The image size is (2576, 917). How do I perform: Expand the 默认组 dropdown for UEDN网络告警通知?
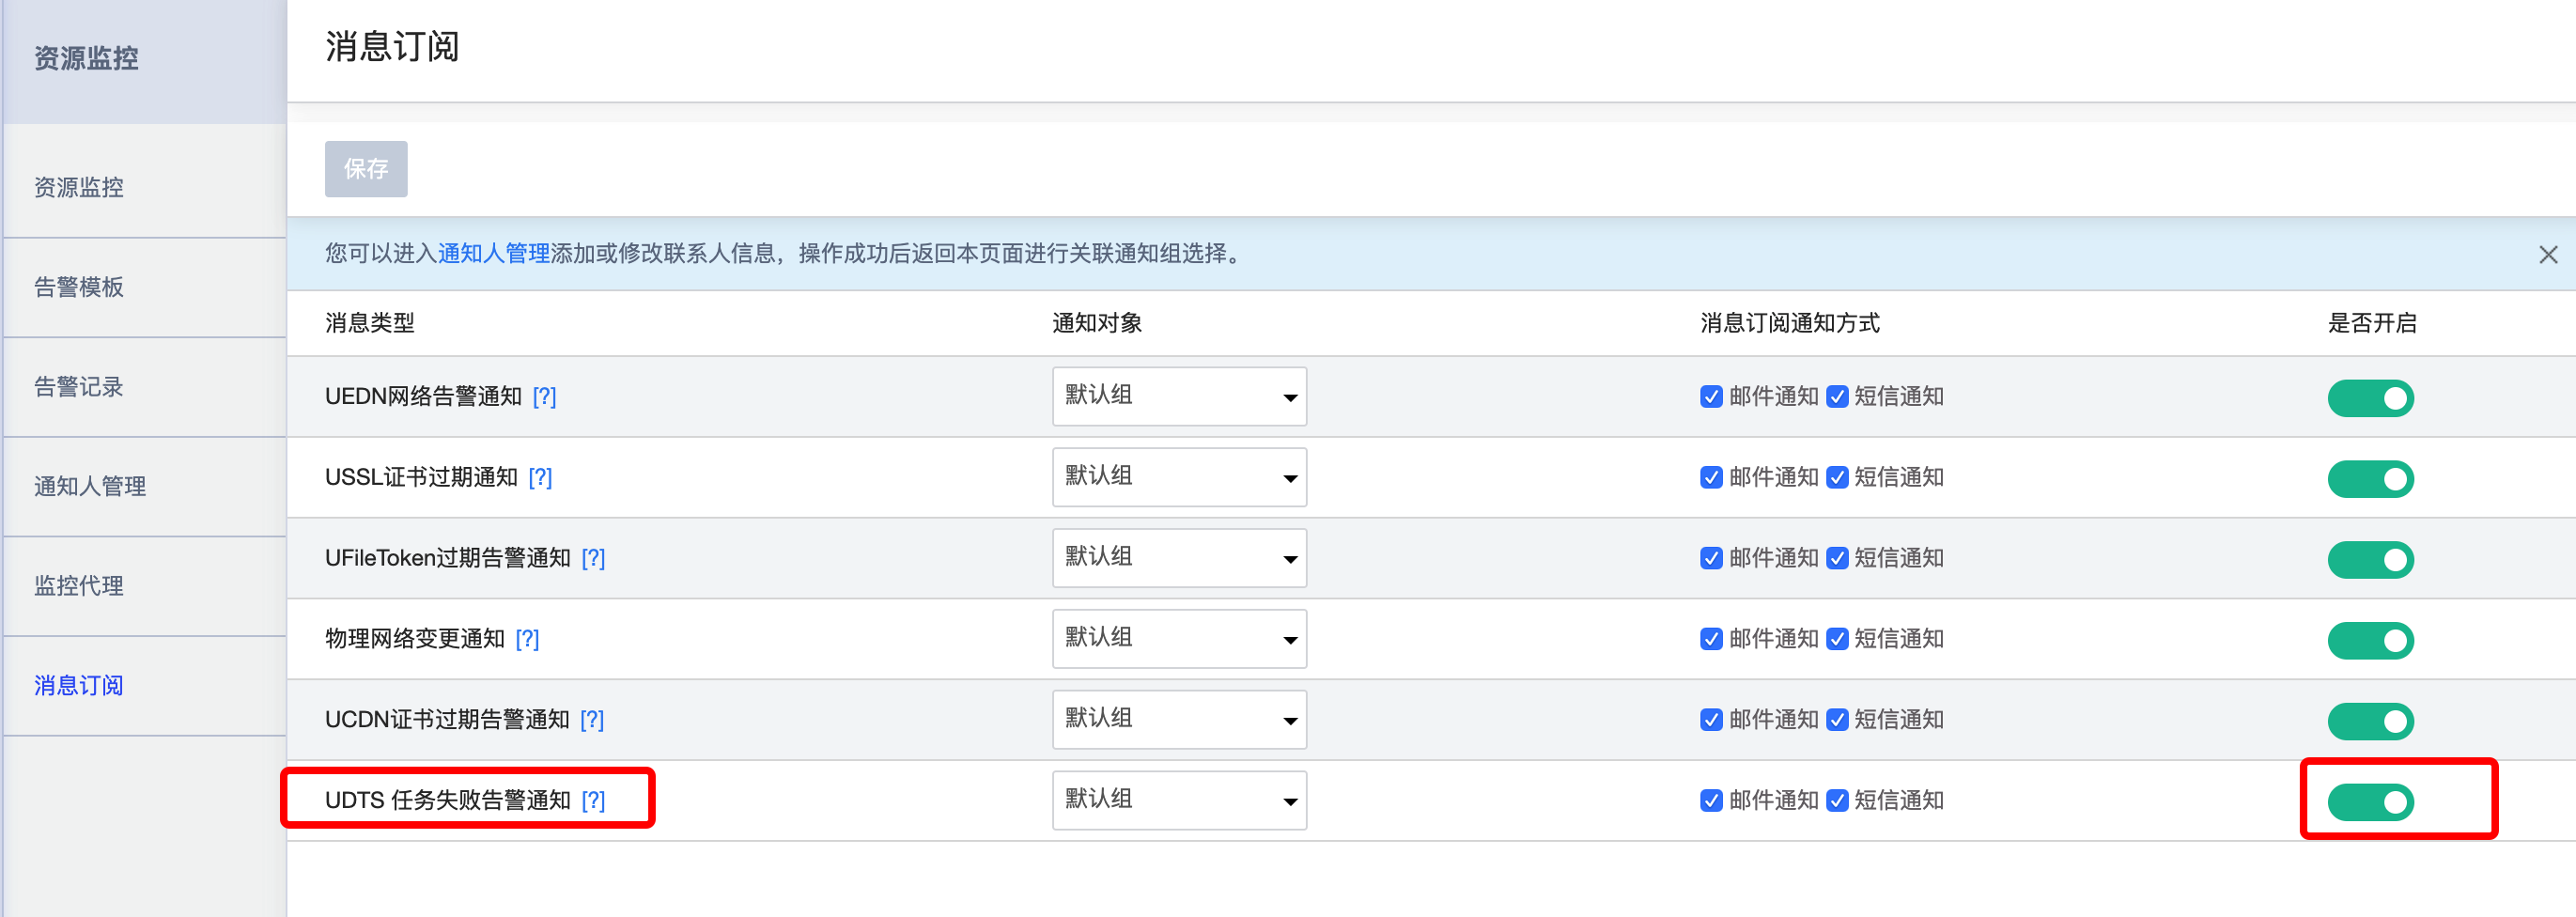(x=1178, y=397)
